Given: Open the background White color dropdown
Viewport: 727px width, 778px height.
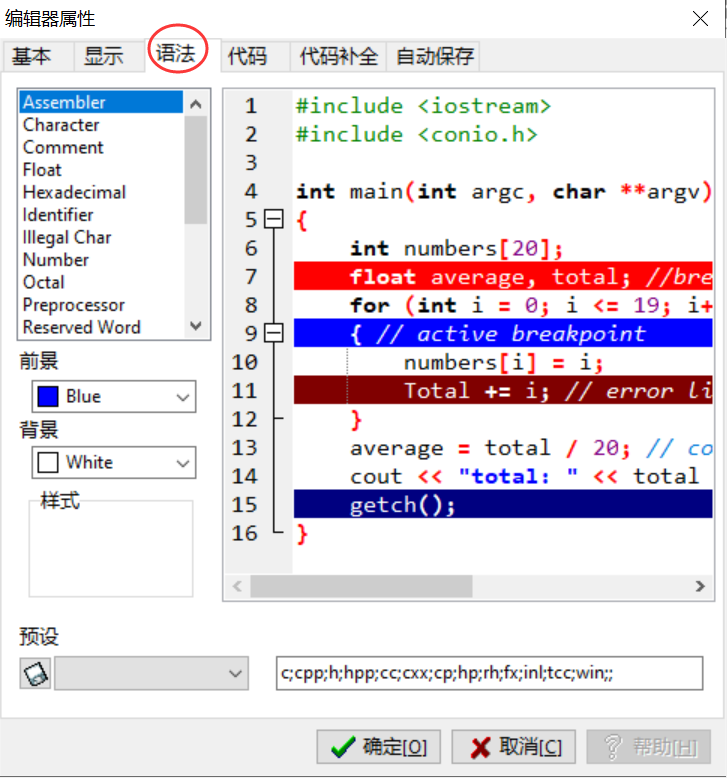Looking at the screenshot, I should click(x=114, y=462).
